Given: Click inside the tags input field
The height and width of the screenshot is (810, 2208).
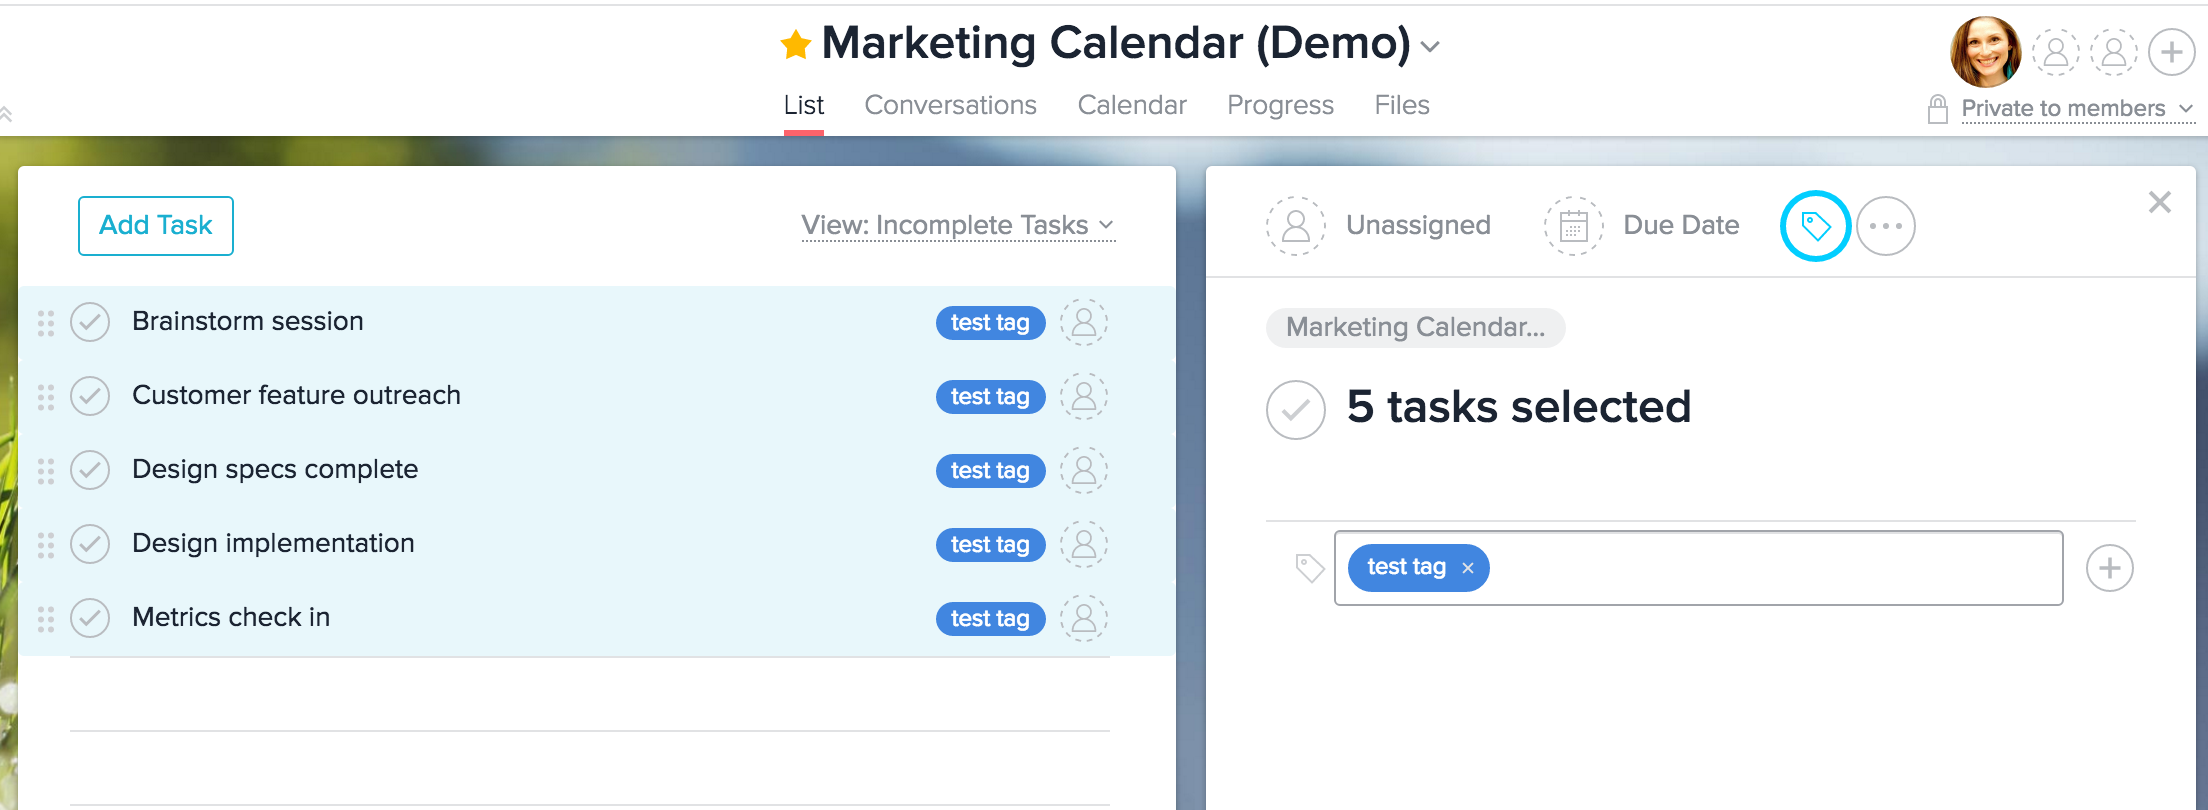Looking at the screenshot, I should [1770, 568].
